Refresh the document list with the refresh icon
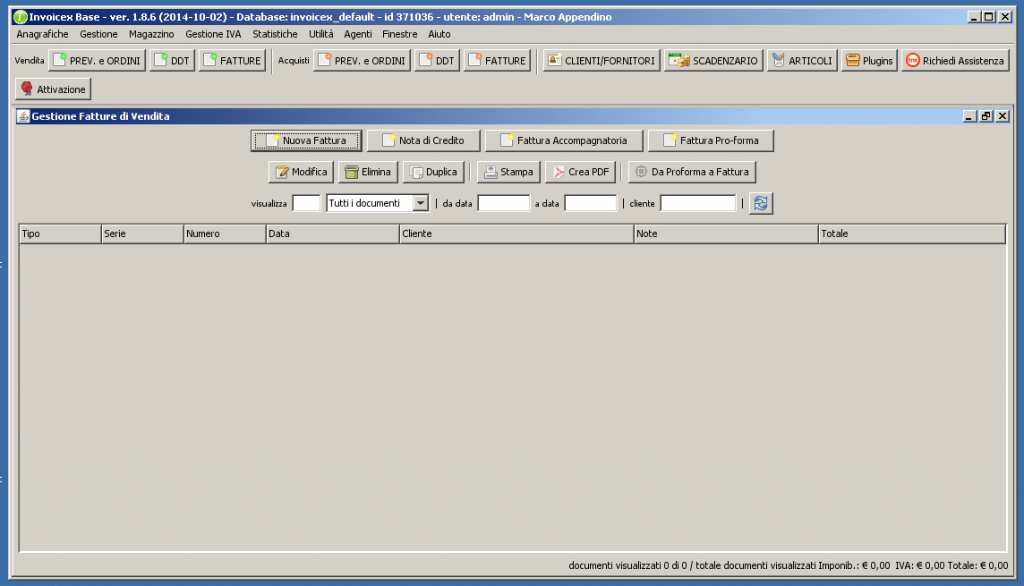 click(758, 203)
